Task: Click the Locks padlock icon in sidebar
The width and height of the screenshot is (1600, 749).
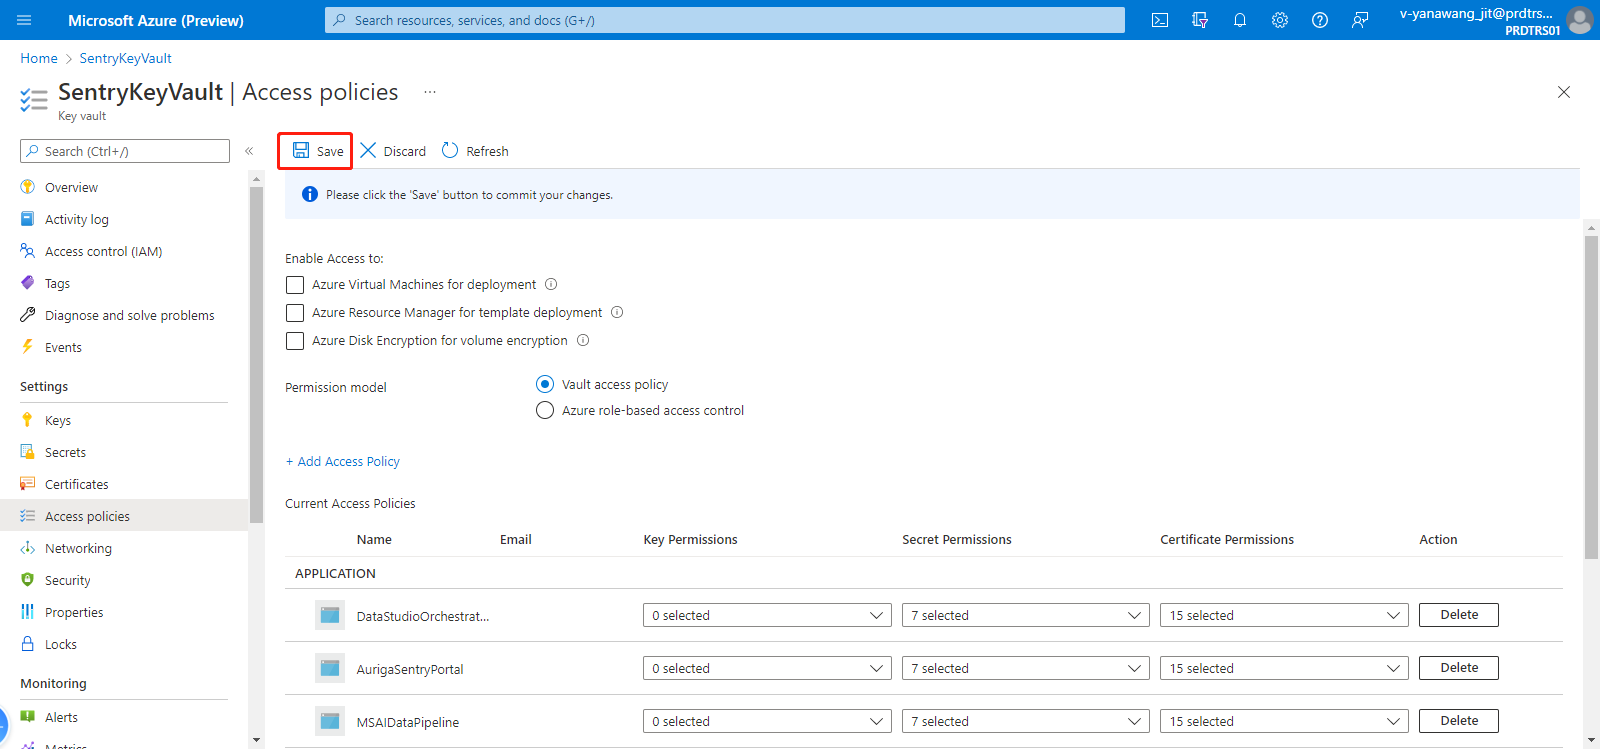Action: point(27,644)
